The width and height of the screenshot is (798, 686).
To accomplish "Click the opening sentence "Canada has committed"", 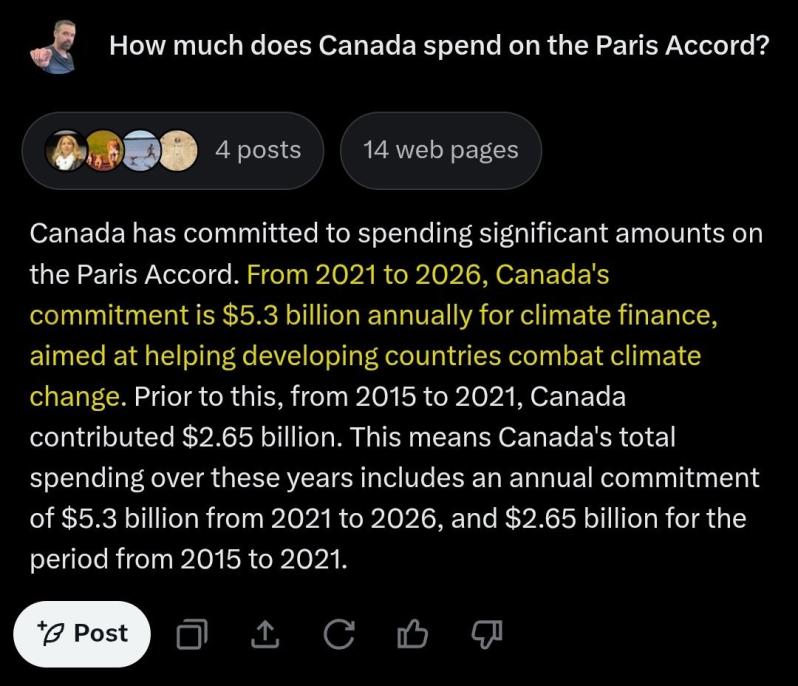I will (395, 234).
